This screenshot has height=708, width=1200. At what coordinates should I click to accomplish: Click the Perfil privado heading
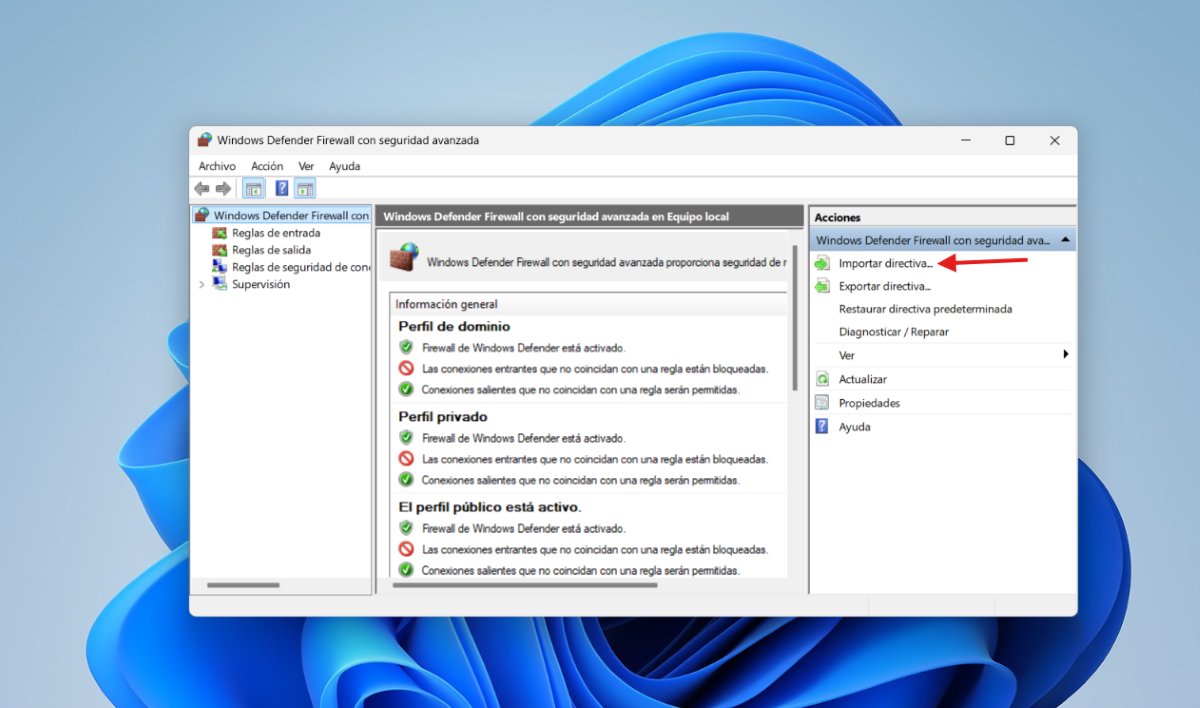(x=443, y=416)
